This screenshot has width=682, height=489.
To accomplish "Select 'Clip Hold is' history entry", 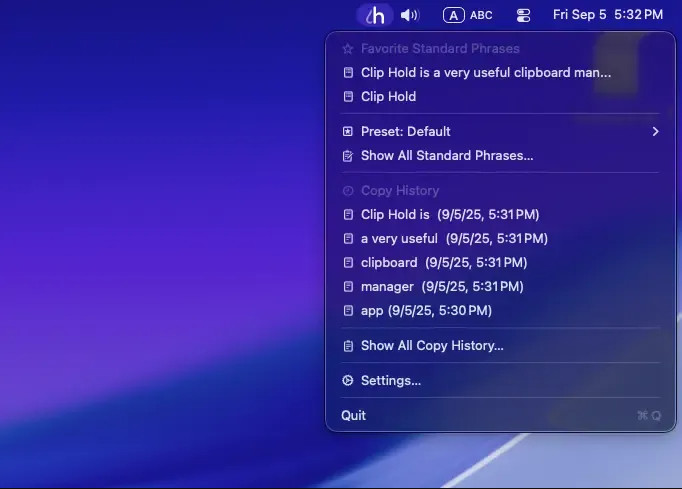I will 501,214.
